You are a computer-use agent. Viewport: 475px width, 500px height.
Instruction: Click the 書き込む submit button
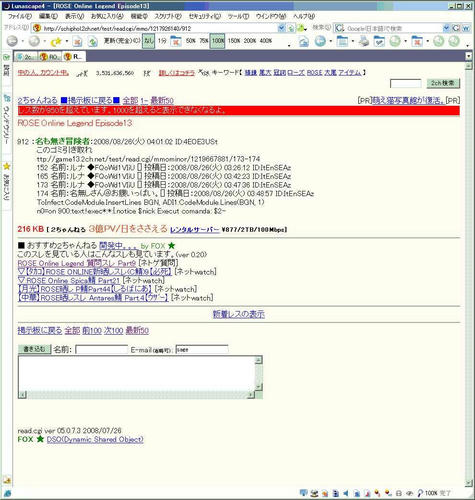click(34, 349)
